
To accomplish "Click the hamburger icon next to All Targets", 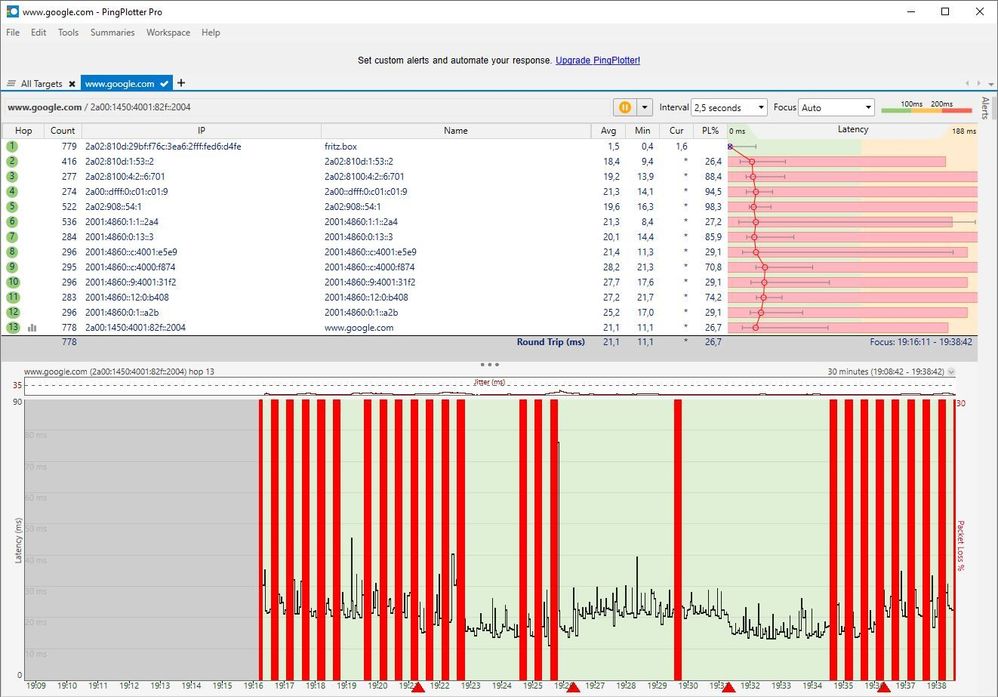I will [x=11, y=84].
